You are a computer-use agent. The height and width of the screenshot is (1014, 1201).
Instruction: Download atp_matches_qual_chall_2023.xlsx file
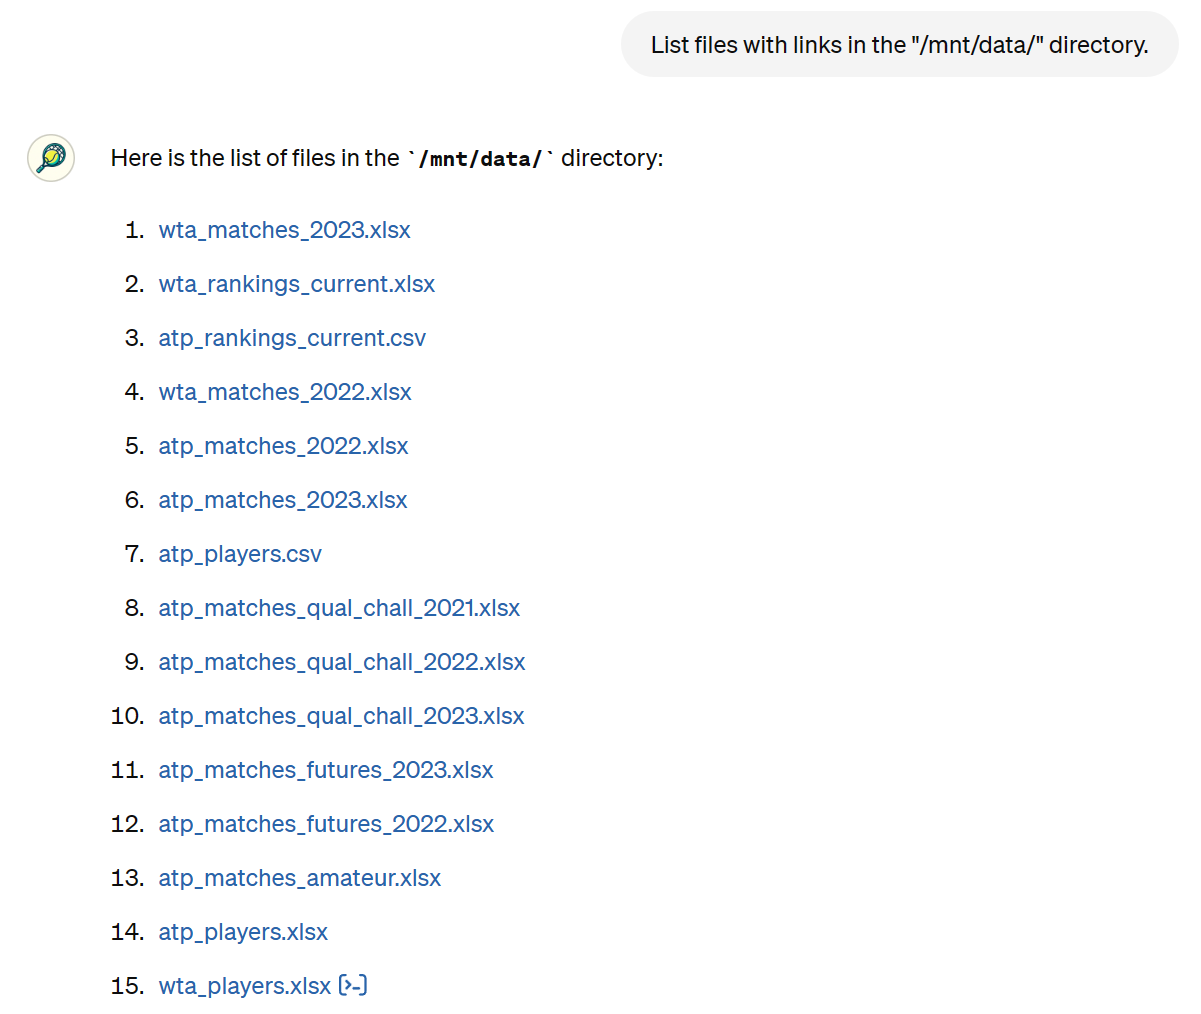point(341,716)
